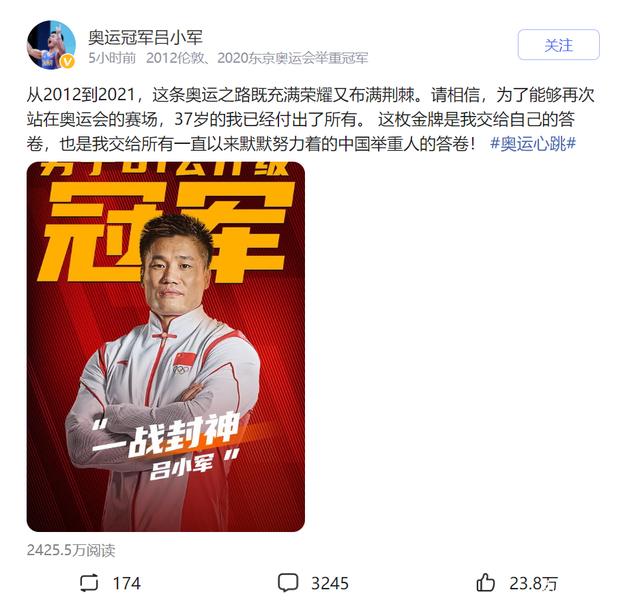Click the repost count 174
Screen dimensions: 640x605
(x=127, y=583)
